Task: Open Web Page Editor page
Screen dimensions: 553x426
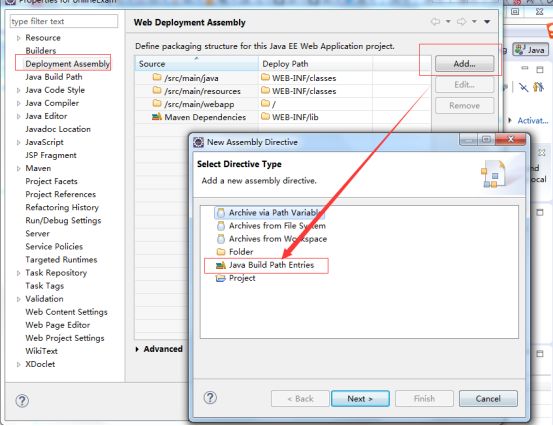Action: [57, 325]
